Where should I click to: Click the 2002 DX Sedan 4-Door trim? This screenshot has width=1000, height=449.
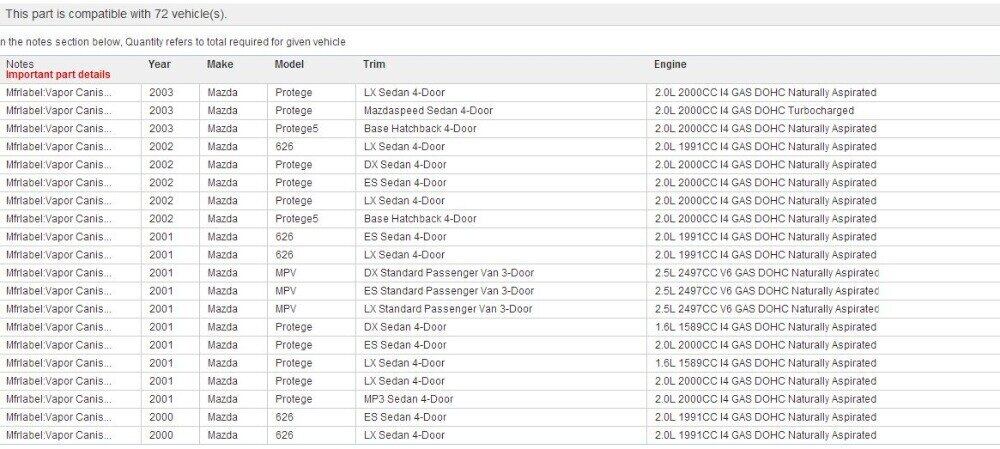click(405, 164)
